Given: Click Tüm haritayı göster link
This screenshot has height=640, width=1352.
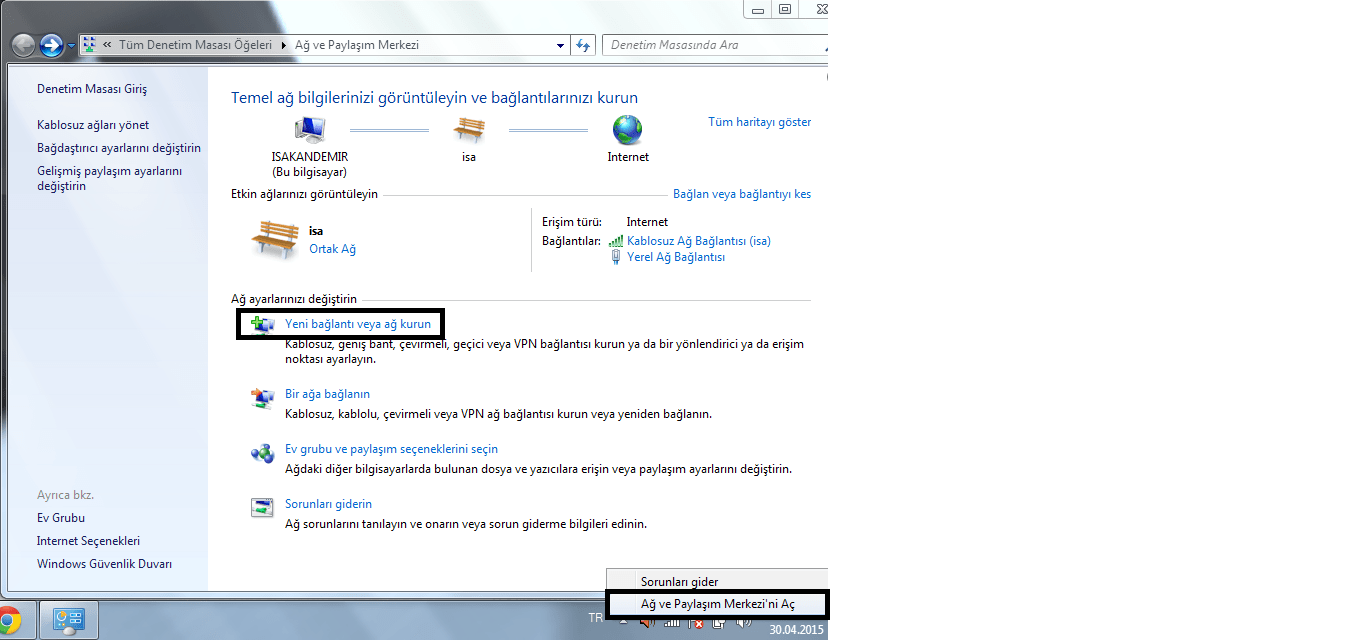Looking at the screenshot, I should (760, 122).
